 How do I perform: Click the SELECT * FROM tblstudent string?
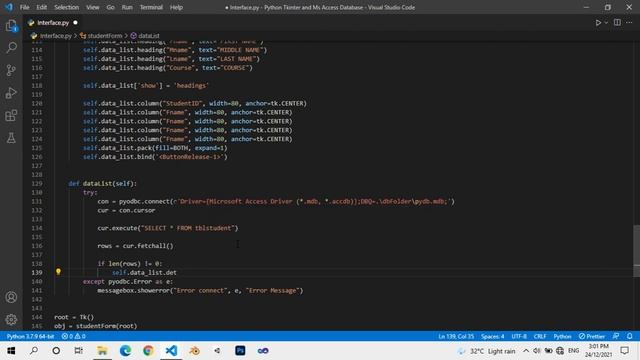click(x=188, y=228)
